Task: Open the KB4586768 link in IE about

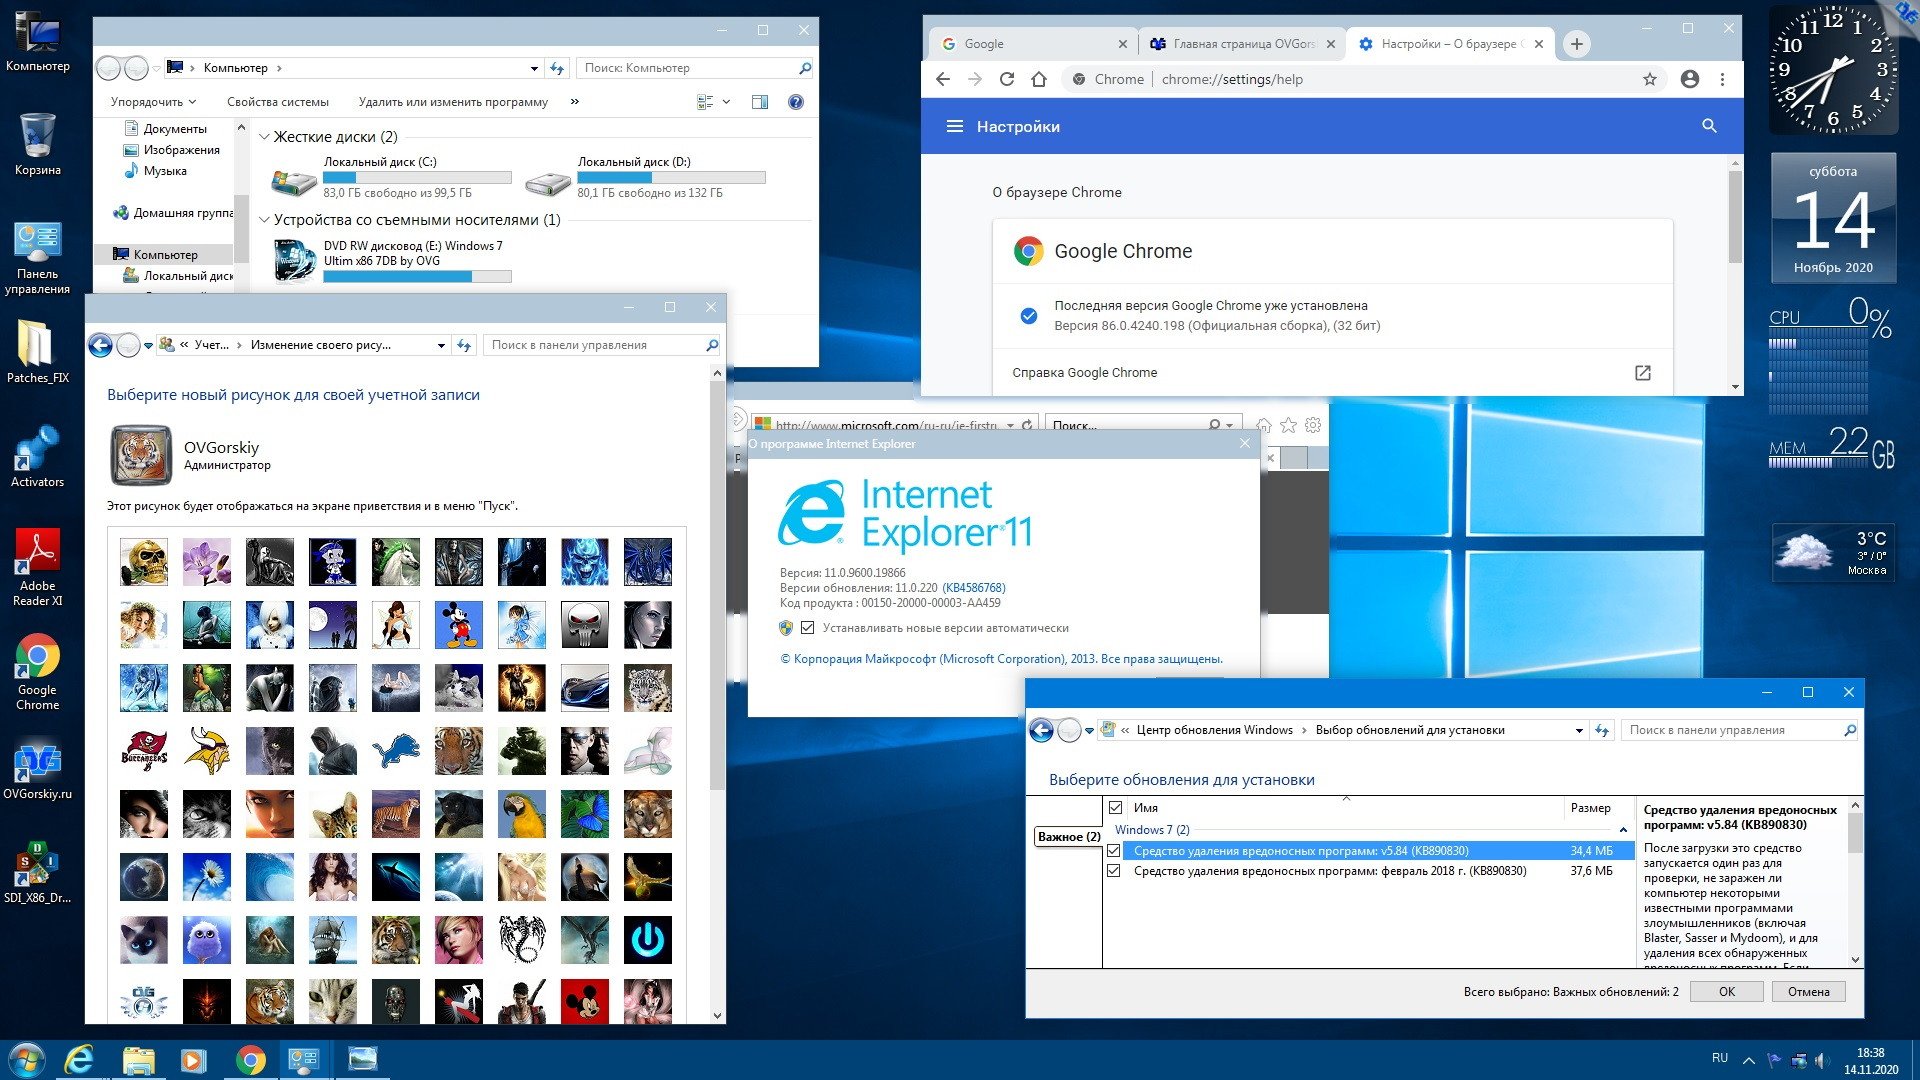Action: click(974, 588)
